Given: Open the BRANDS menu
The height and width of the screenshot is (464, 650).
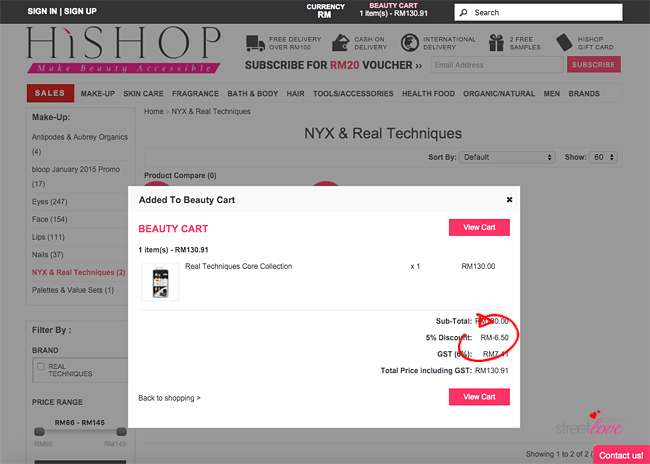Looking at the screenshot, I should [x=584, y=94].
